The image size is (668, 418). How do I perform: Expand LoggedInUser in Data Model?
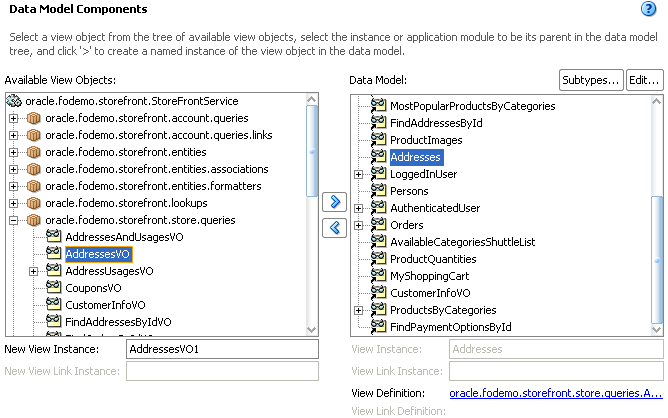click(358, 174)
